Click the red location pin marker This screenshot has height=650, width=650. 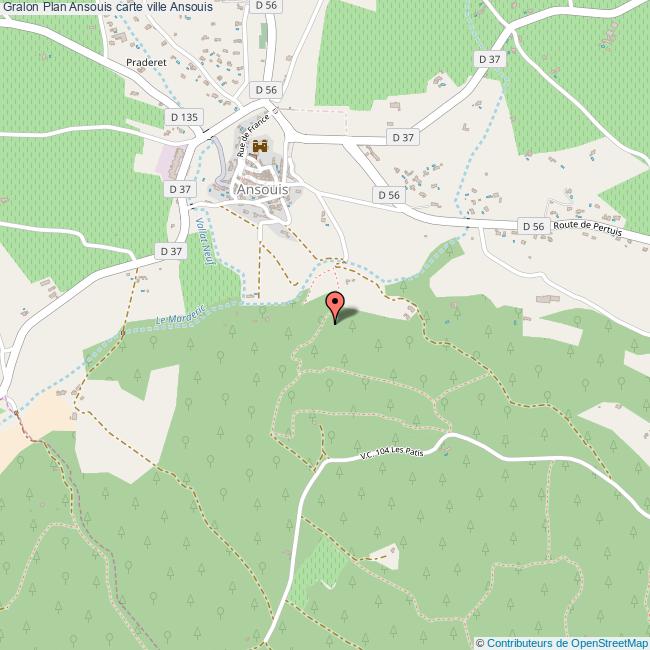pos(335,307)
